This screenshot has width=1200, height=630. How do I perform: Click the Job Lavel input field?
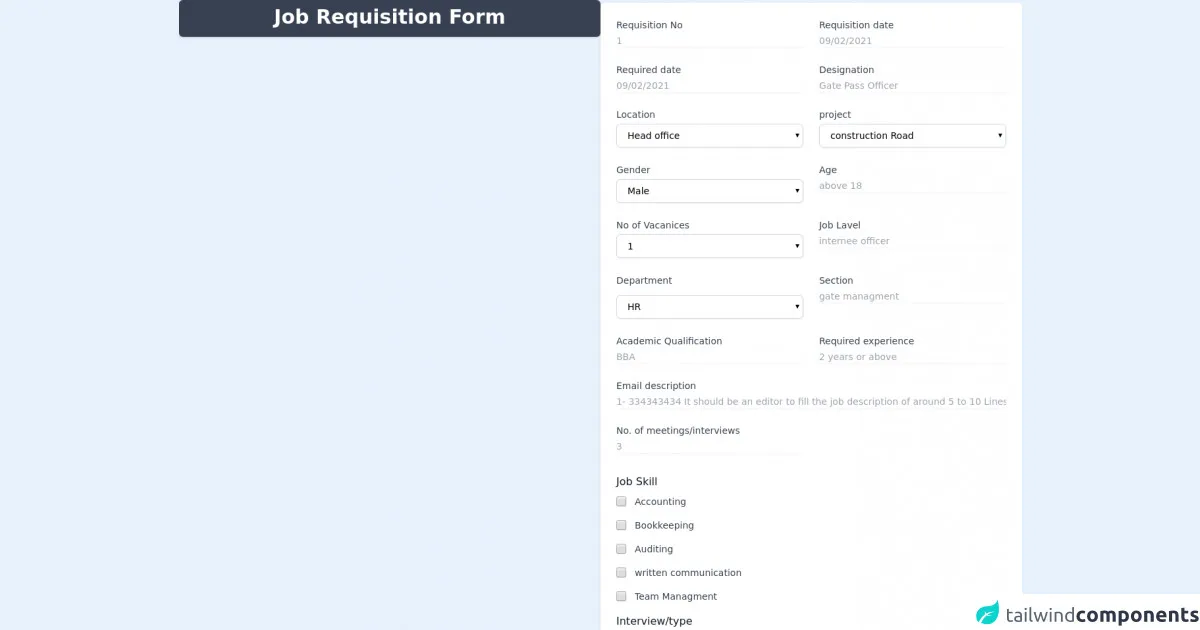point(912,241)
